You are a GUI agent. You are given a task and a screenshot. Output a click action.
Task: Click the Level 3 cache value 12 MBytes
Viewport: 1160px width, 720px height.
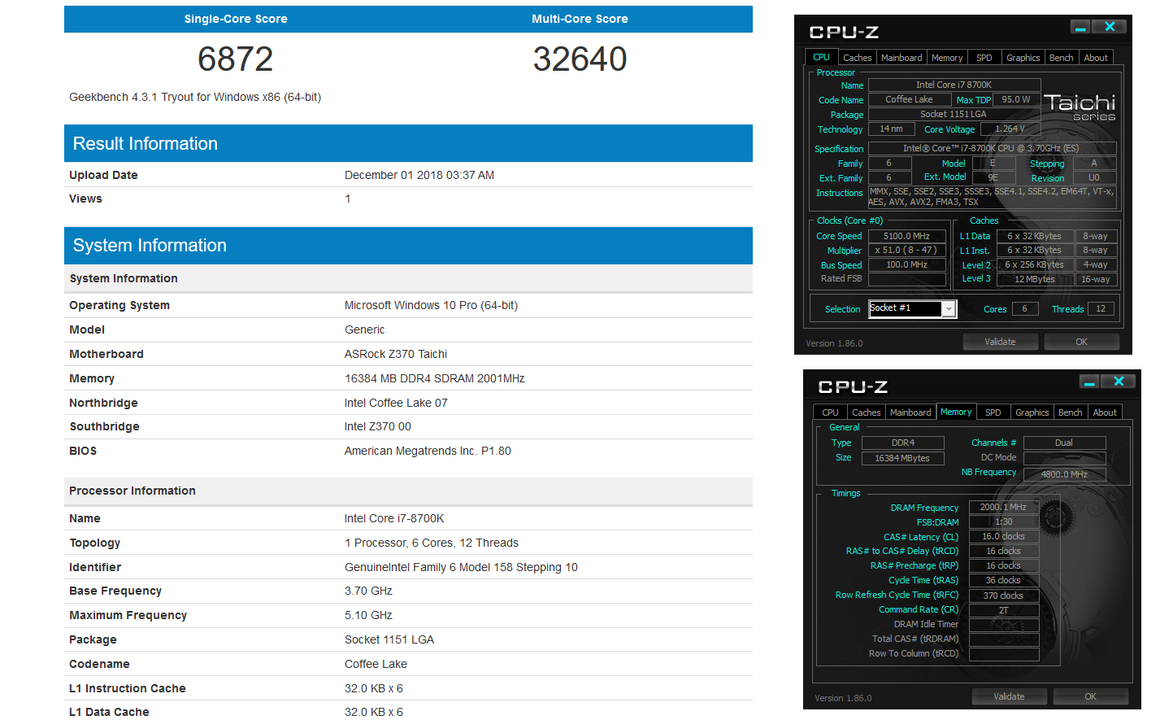tap(1034, 279)
